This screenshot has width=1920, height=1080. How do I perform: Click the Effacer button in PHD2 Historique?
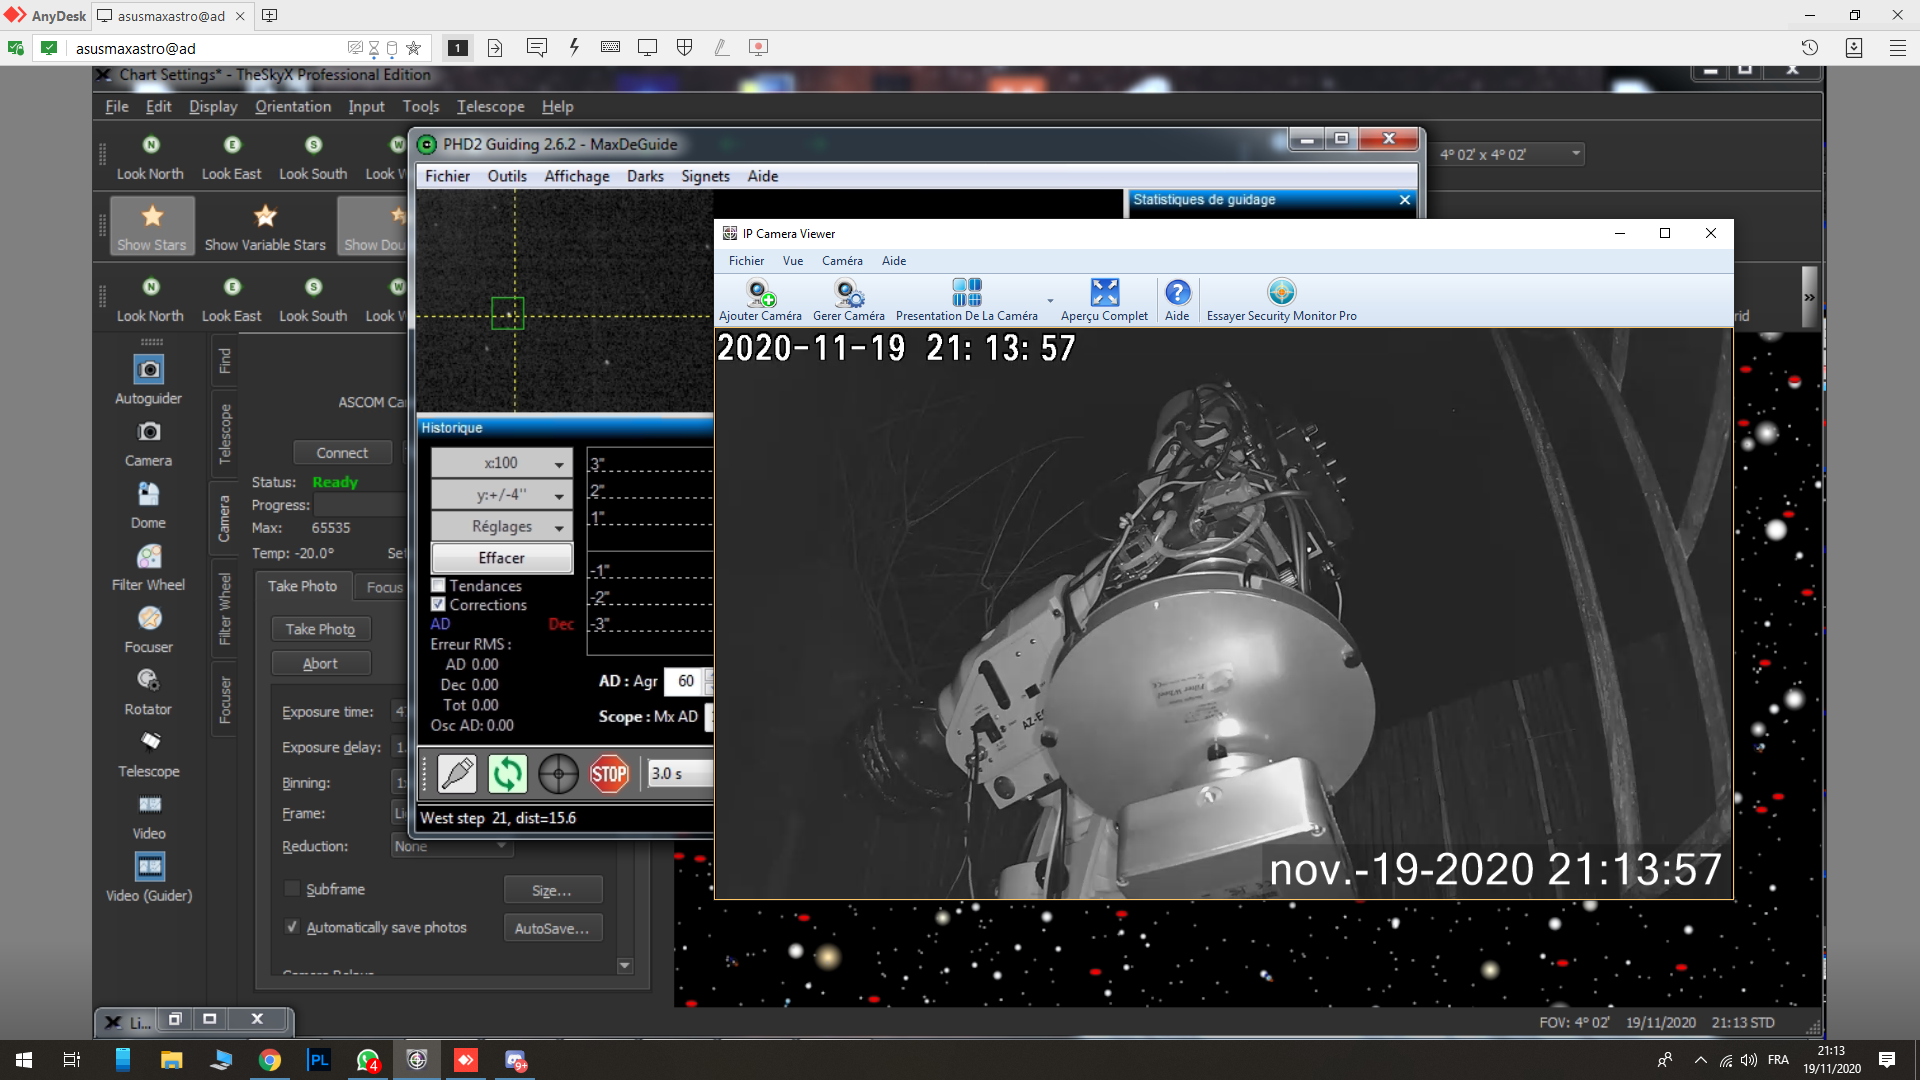501,558
